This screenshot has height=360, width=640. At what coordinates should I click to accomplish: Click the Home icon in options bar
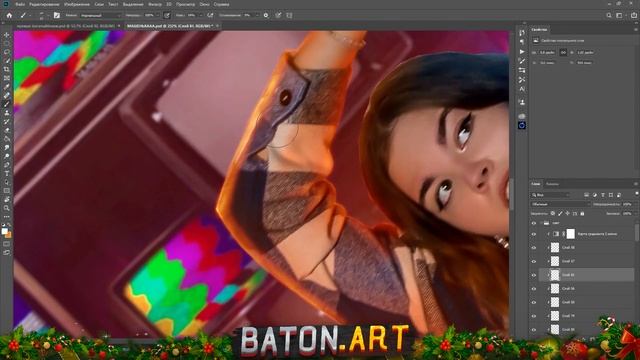point(9,16)
